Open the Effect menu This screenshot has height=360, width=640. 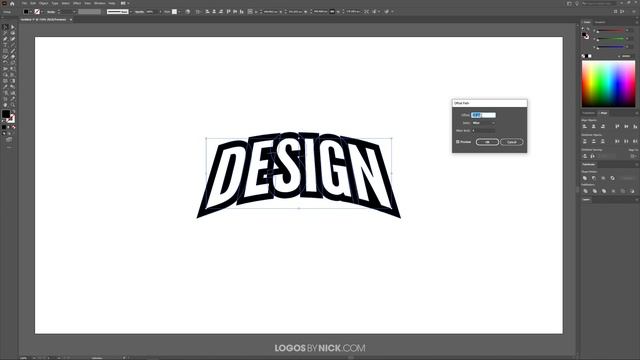pos(77,3)
